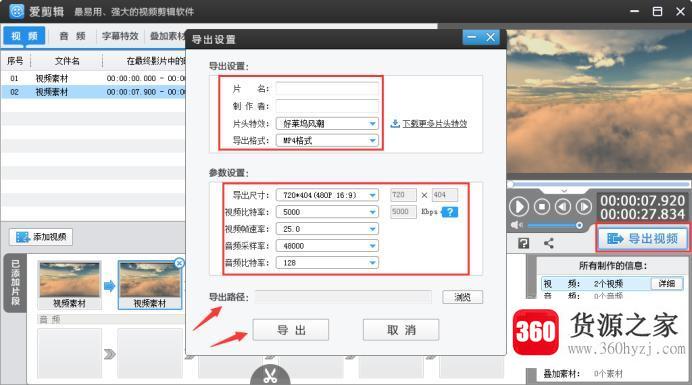Screen dimensions: 692x385
Task: Click the 浏览 browse button
Action: [x=463, y=297]
